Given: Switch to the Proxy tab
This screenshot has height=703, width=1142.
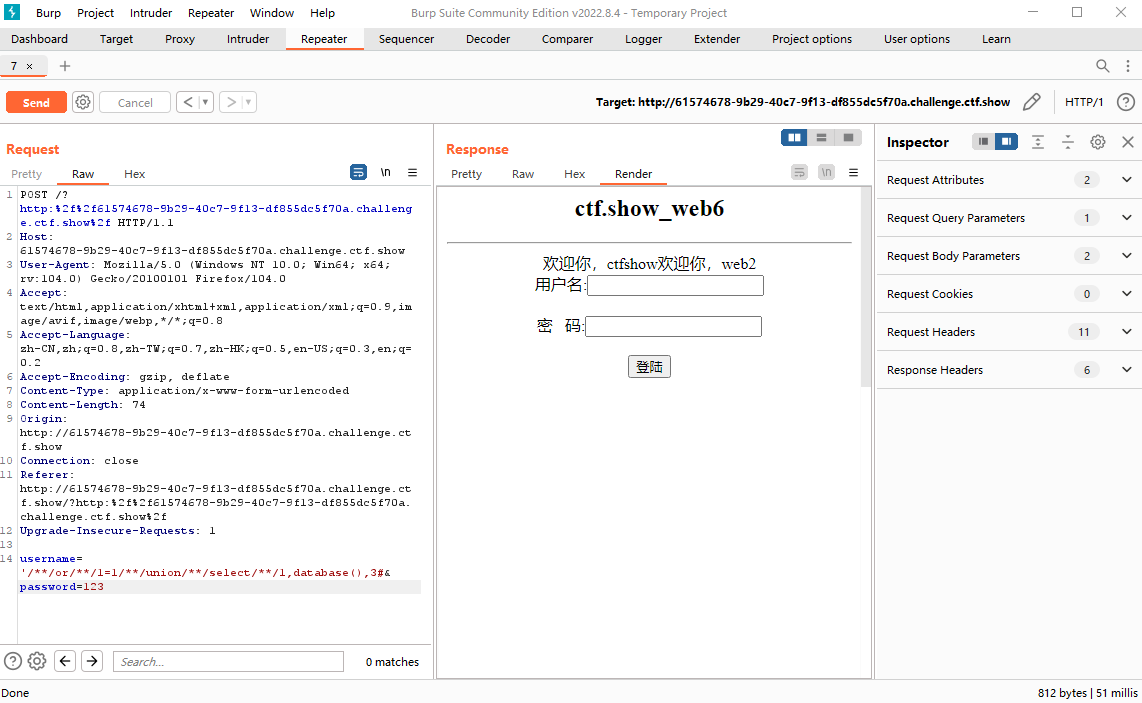Looking at the screenshot, I should (x=180, y=39).
